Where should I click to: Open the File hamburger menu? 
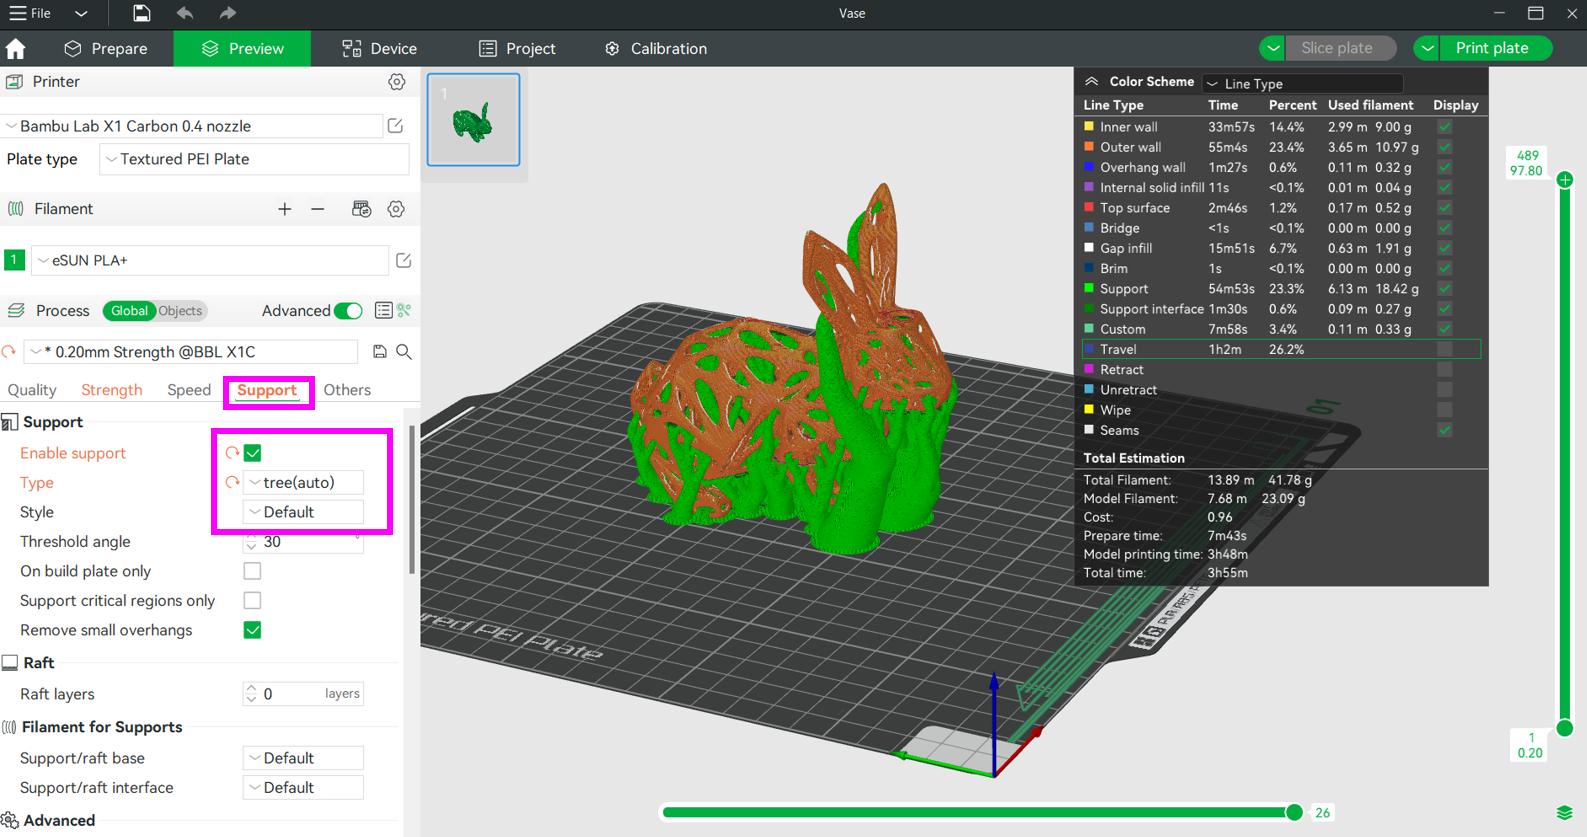click(29, 13)
